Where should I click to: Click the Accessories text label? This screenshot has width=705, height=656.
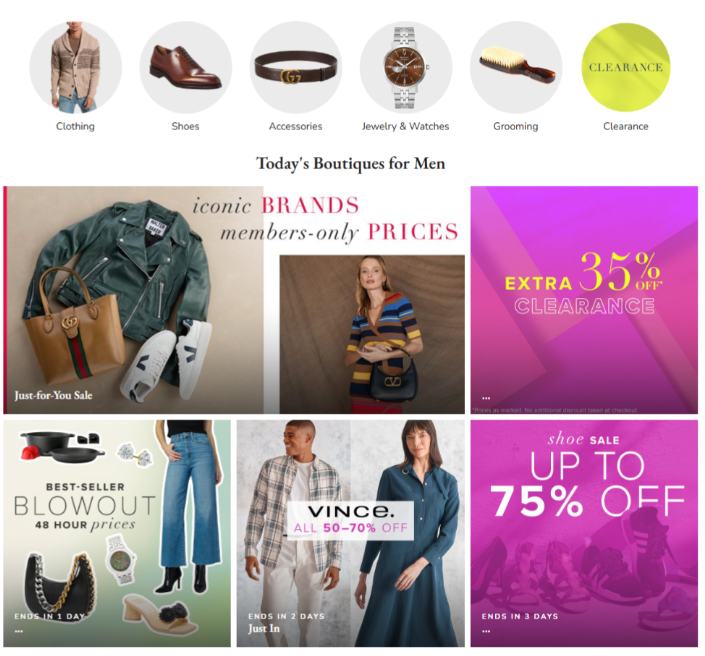[x=295, y=126]
